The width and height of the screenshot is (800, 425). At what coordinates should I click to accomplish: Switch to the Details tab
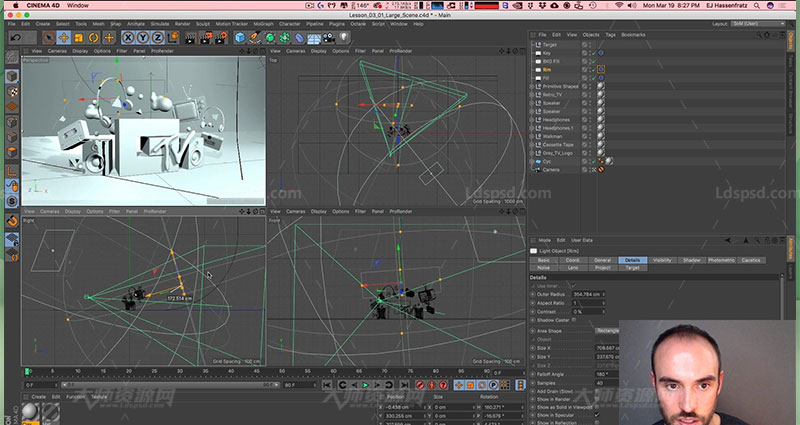(633, 260)
